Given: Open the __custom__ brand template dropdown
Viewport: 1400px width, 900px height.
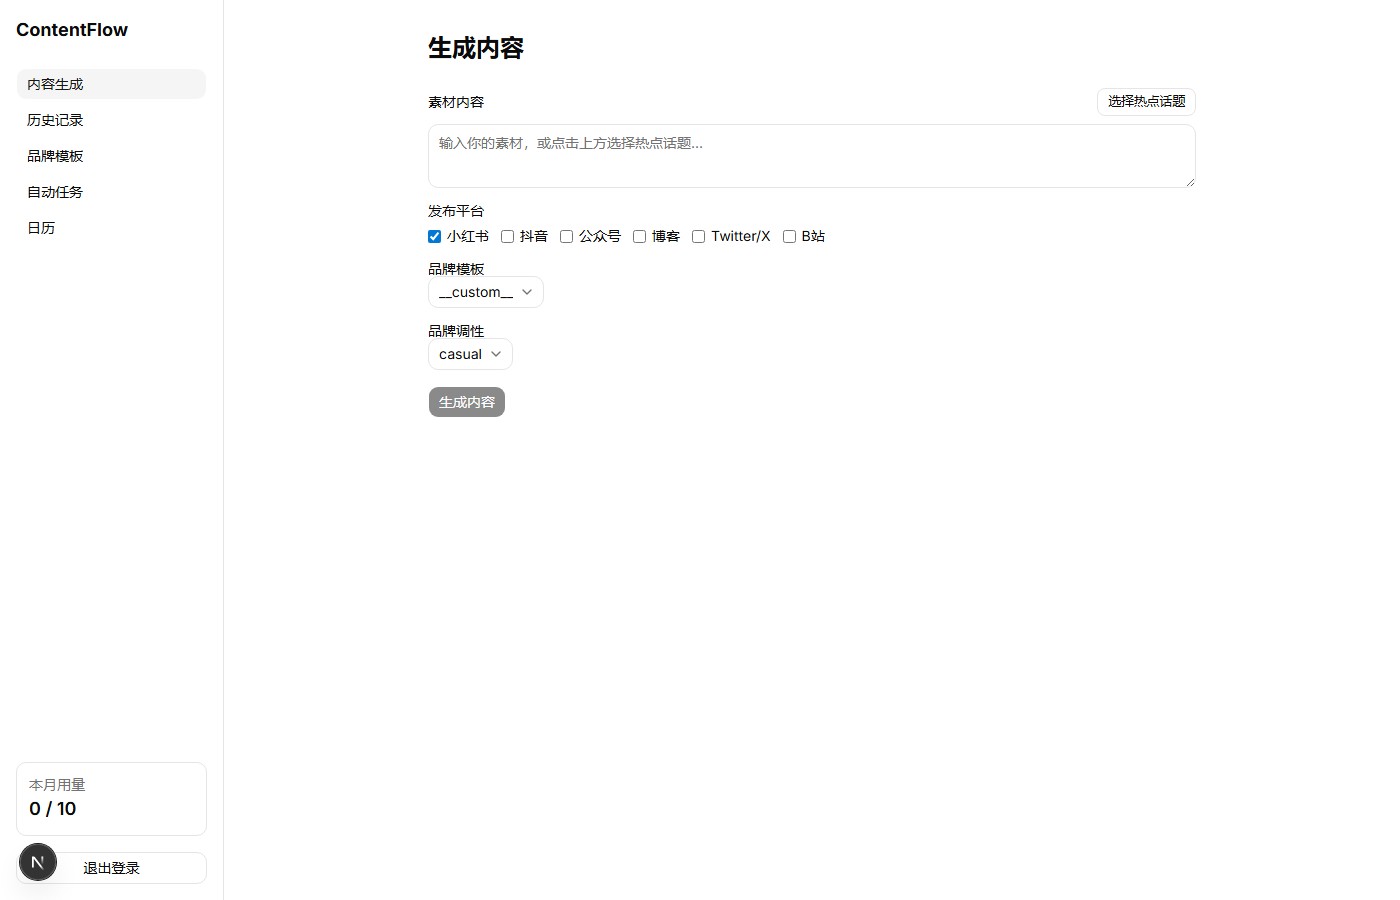Looking at the screenshot, I should point(485,292).
